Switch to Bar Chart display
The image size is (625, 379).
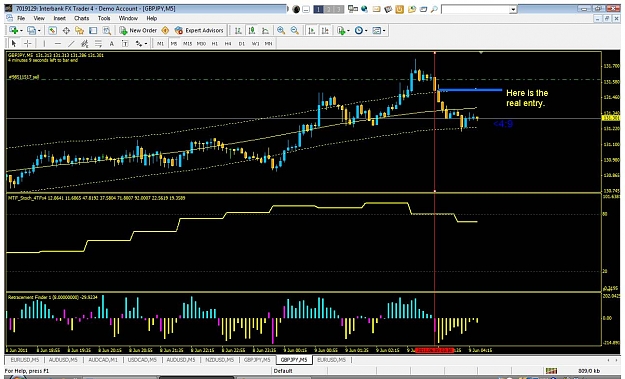point(238,30)
